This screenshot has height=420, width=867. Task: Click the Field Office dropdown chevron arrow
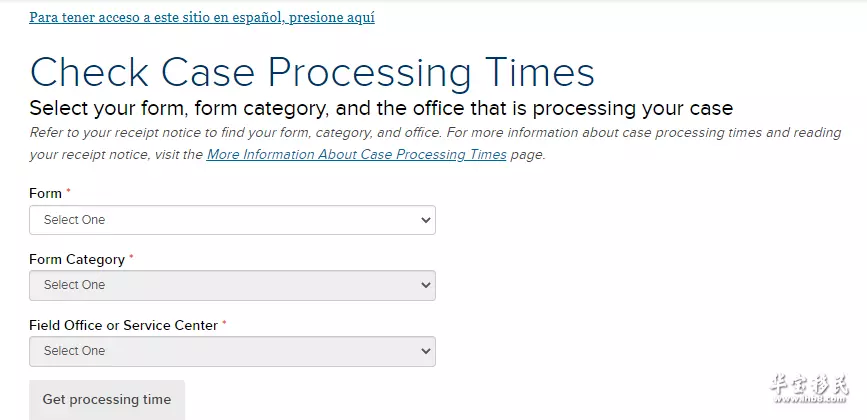[425, 351]
